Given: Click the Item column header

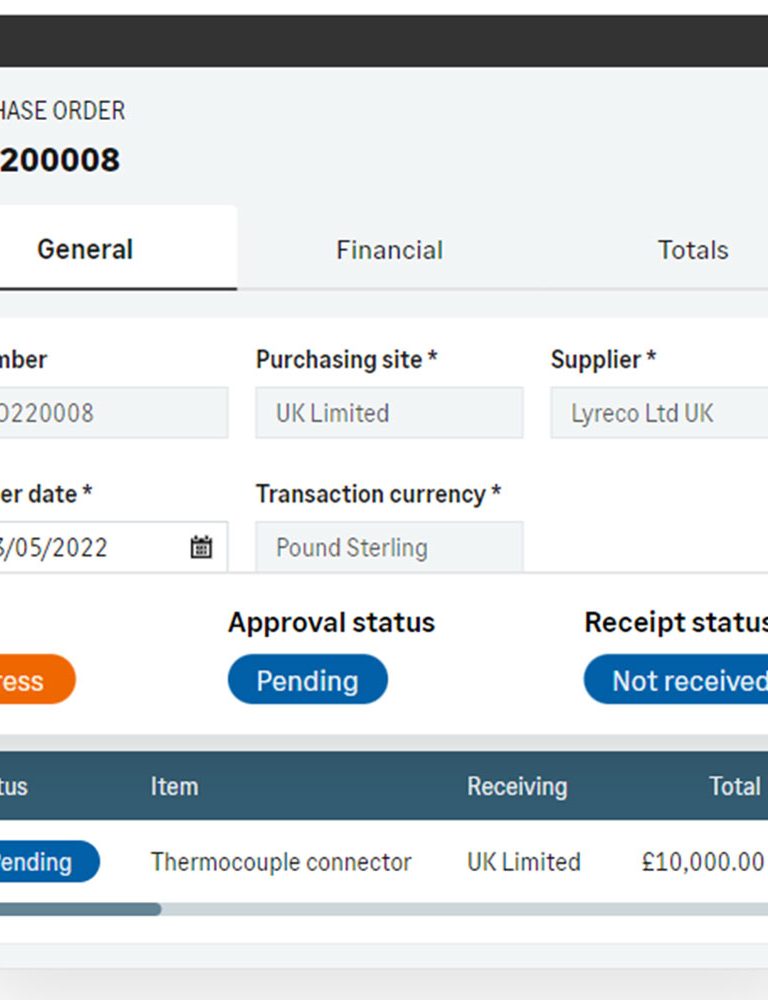Looking at the screenshot, I should [174, 786].
